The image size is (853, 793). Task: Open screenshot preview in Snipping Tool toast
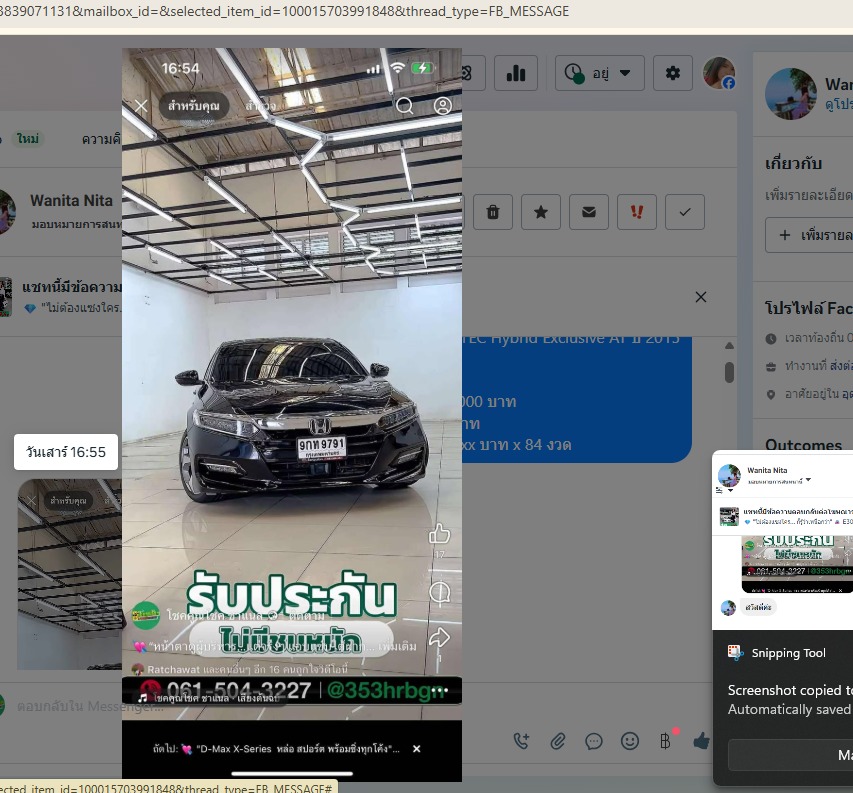(x=783, y=541)
